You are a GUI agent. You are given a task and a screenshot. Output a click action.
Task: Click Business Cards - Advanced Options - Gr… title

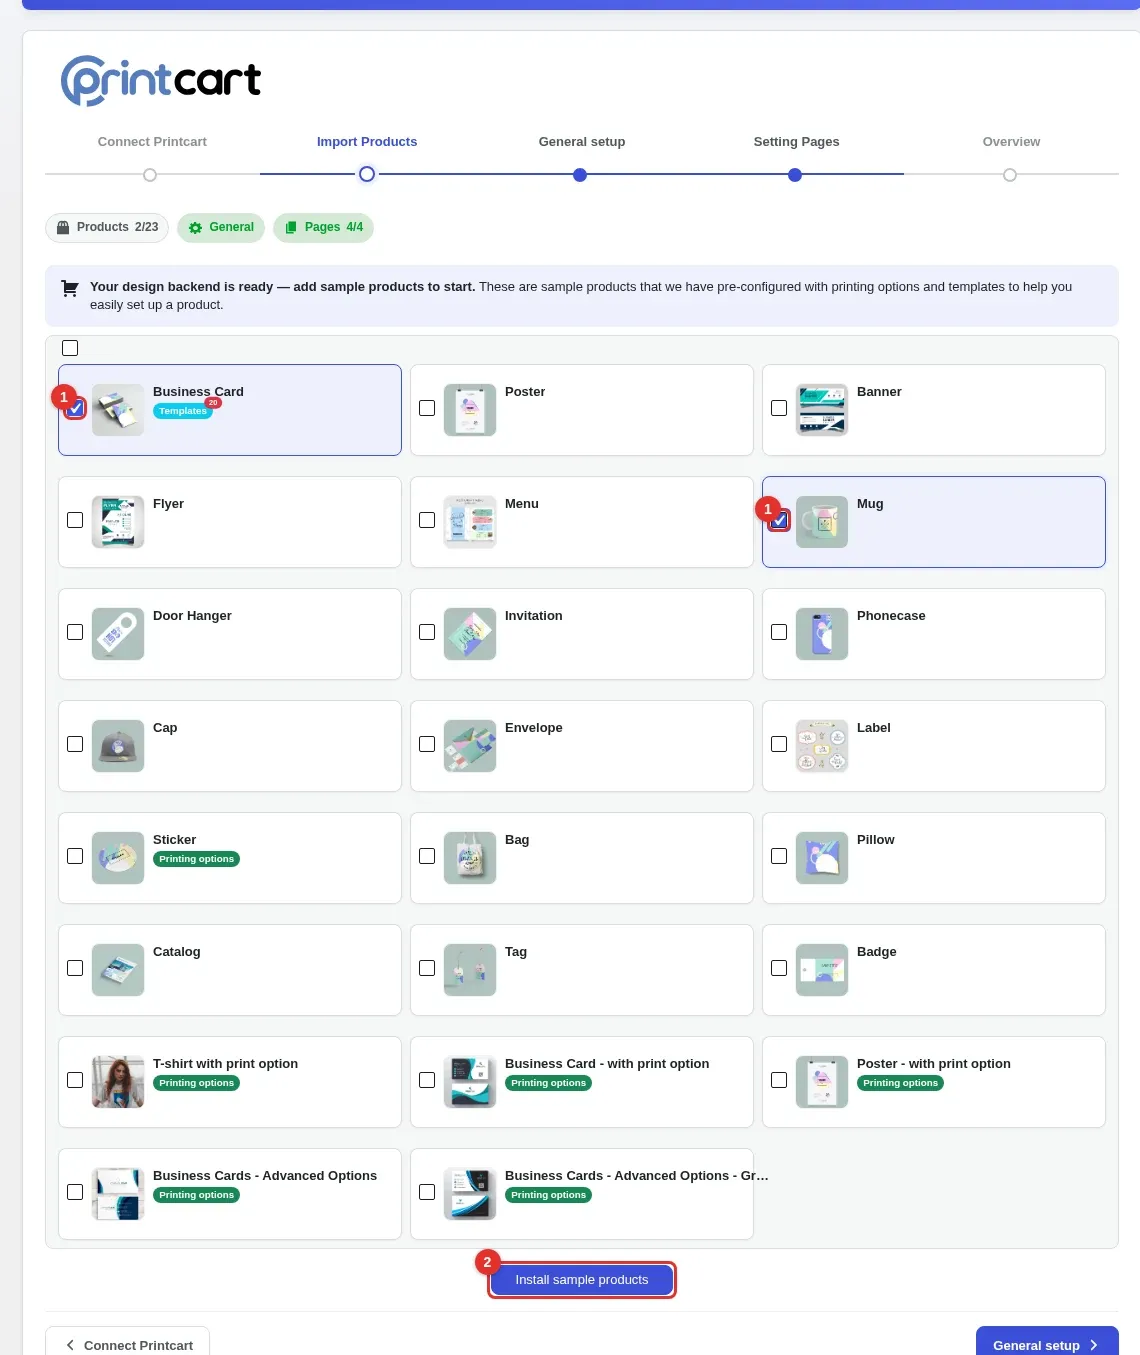point(637,1176)
